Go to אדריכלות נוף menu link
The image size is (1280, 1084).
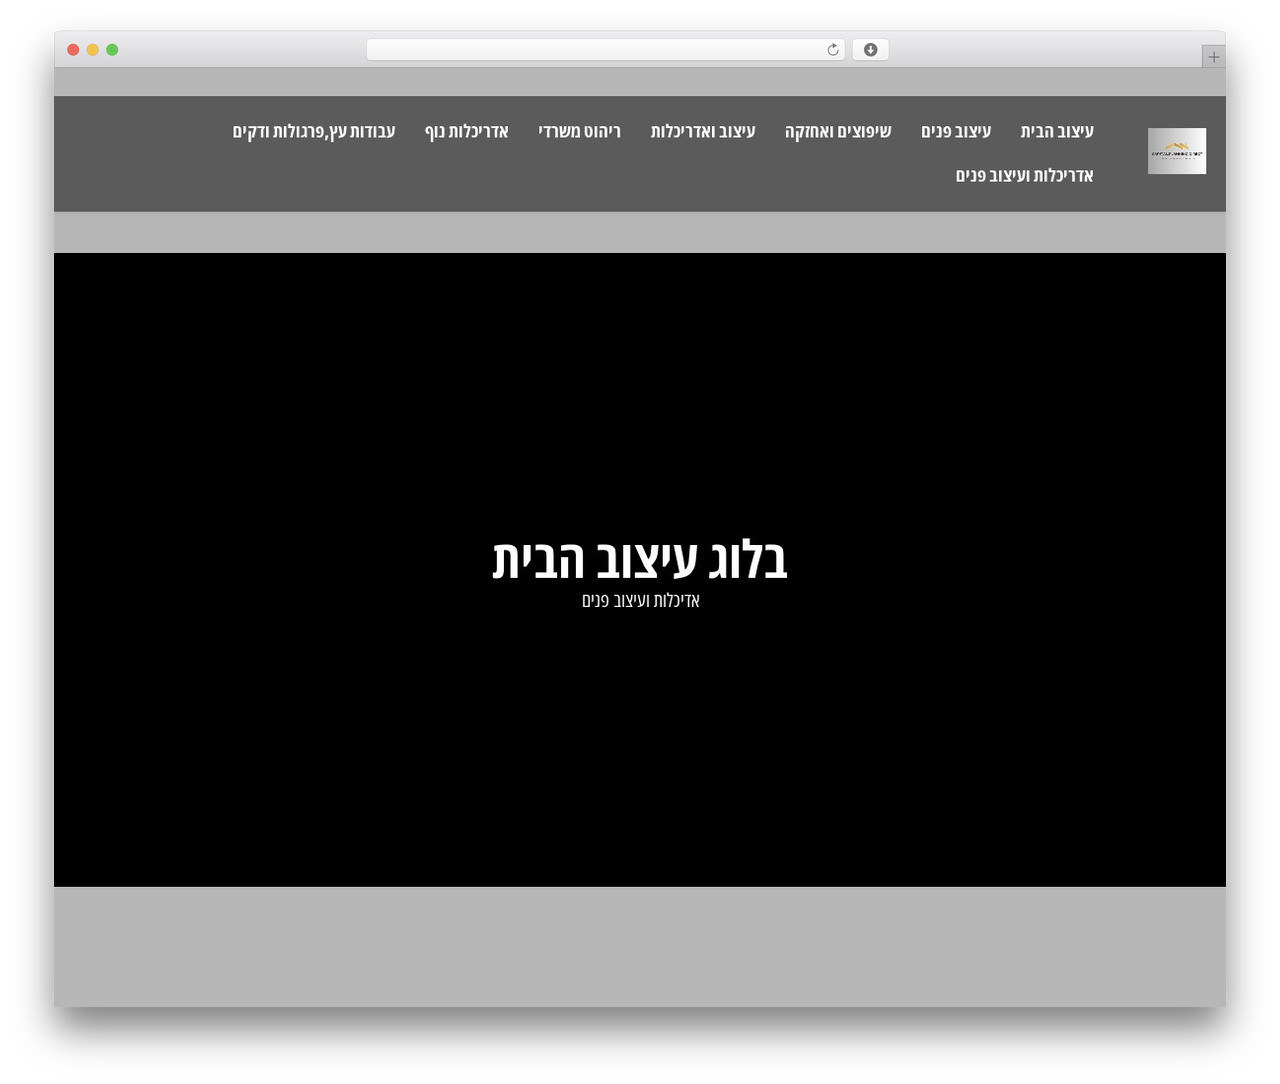click(467, 131)
